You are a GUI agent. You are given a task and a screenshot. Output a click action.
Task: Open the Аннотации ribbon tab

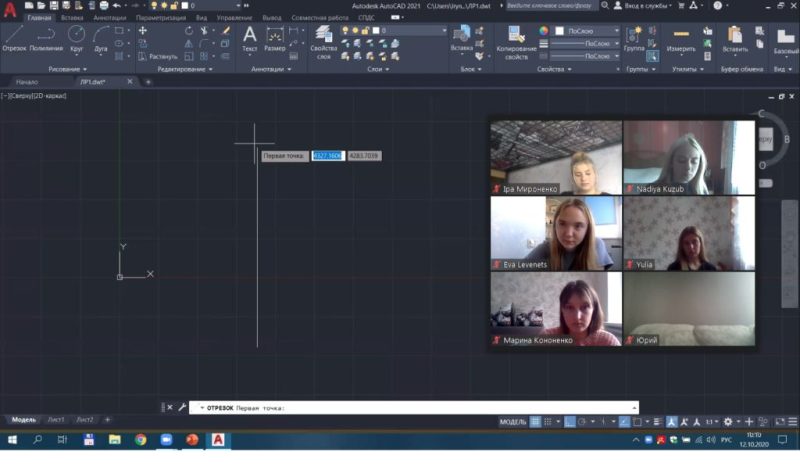pos(110,17)
